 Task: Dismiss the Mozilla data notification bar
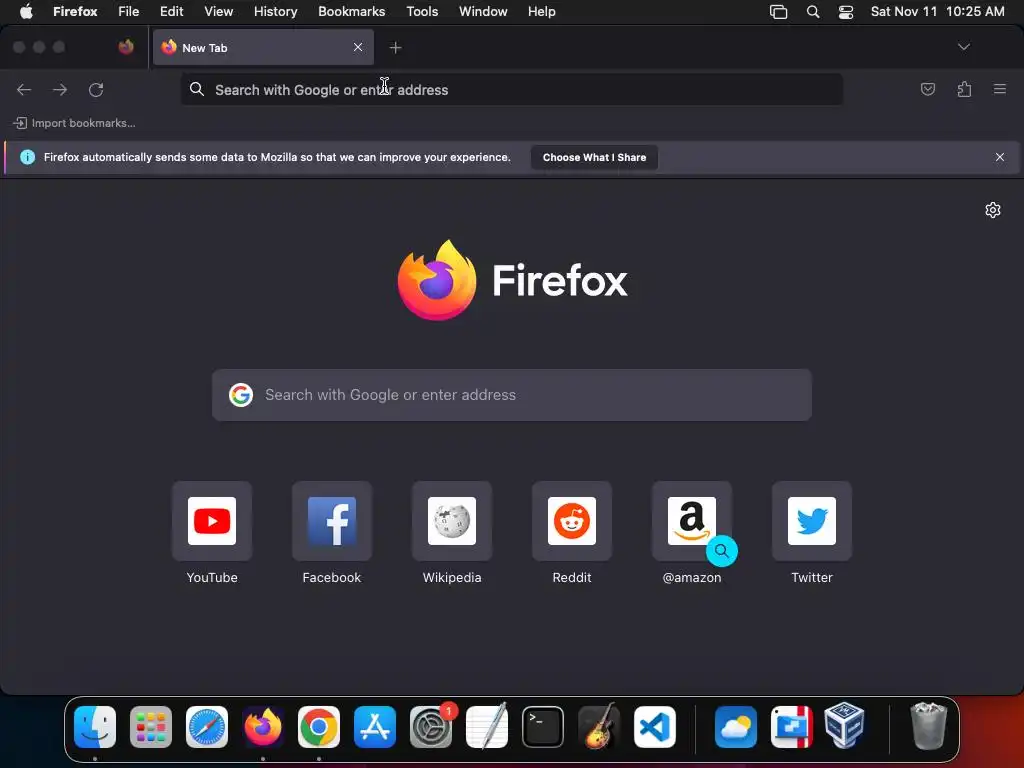[x=1000, y=157]
